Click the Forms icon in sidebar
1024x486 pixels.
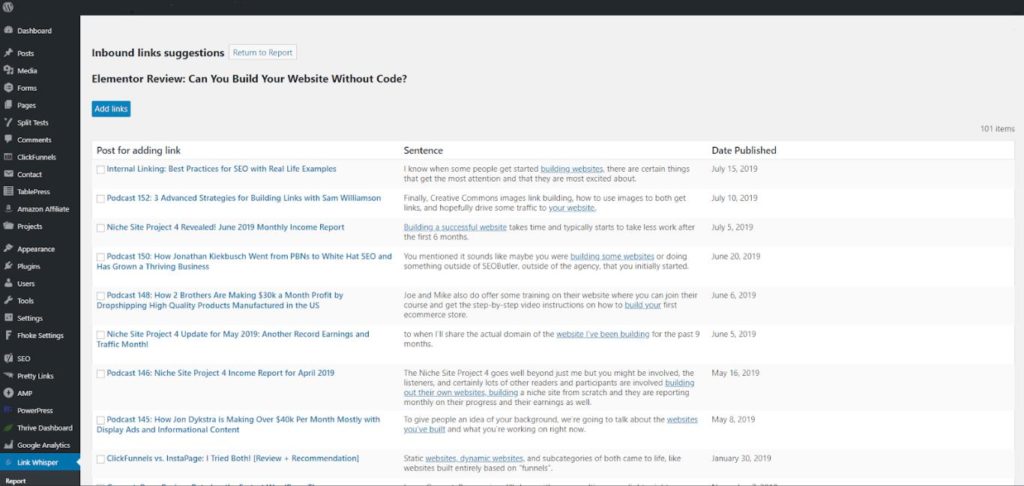(x=8, y=88)
